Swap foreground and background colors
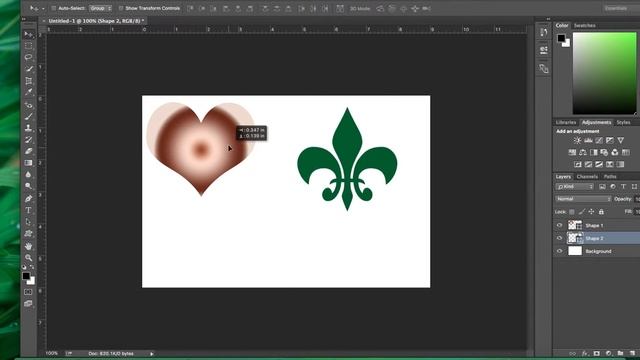 click(32, 267)
